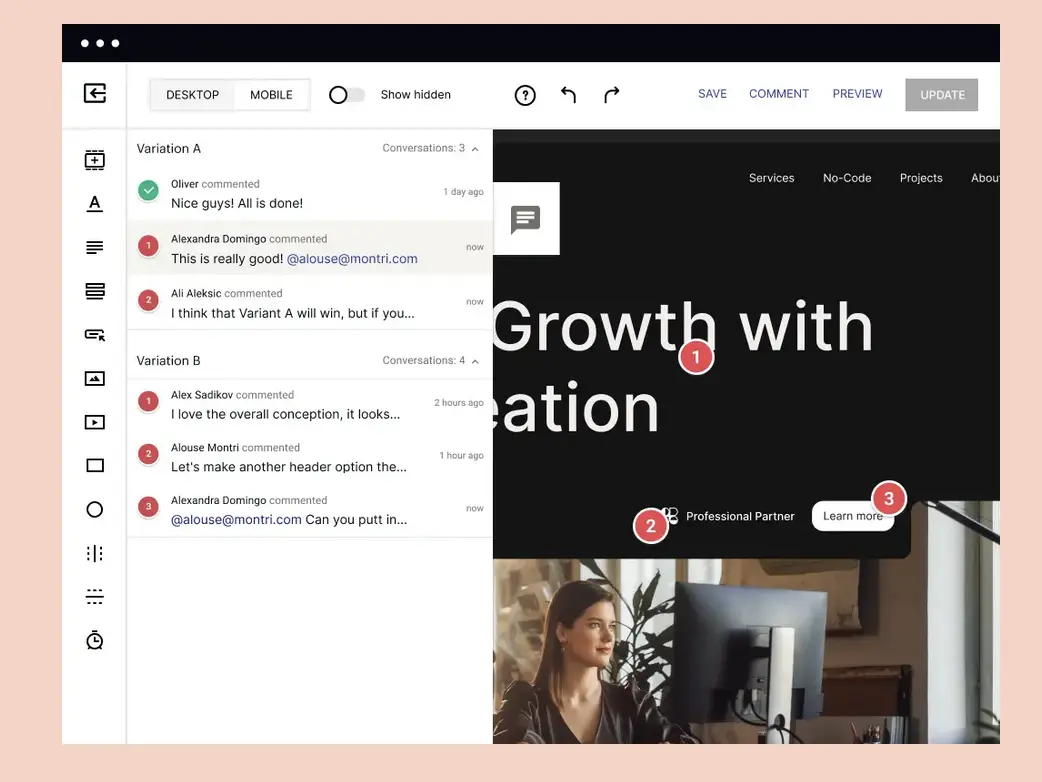Click the exit editor icon top-left
This screenshot has width=1042, height=782.
pyautogui.click(x=94, y=92)
